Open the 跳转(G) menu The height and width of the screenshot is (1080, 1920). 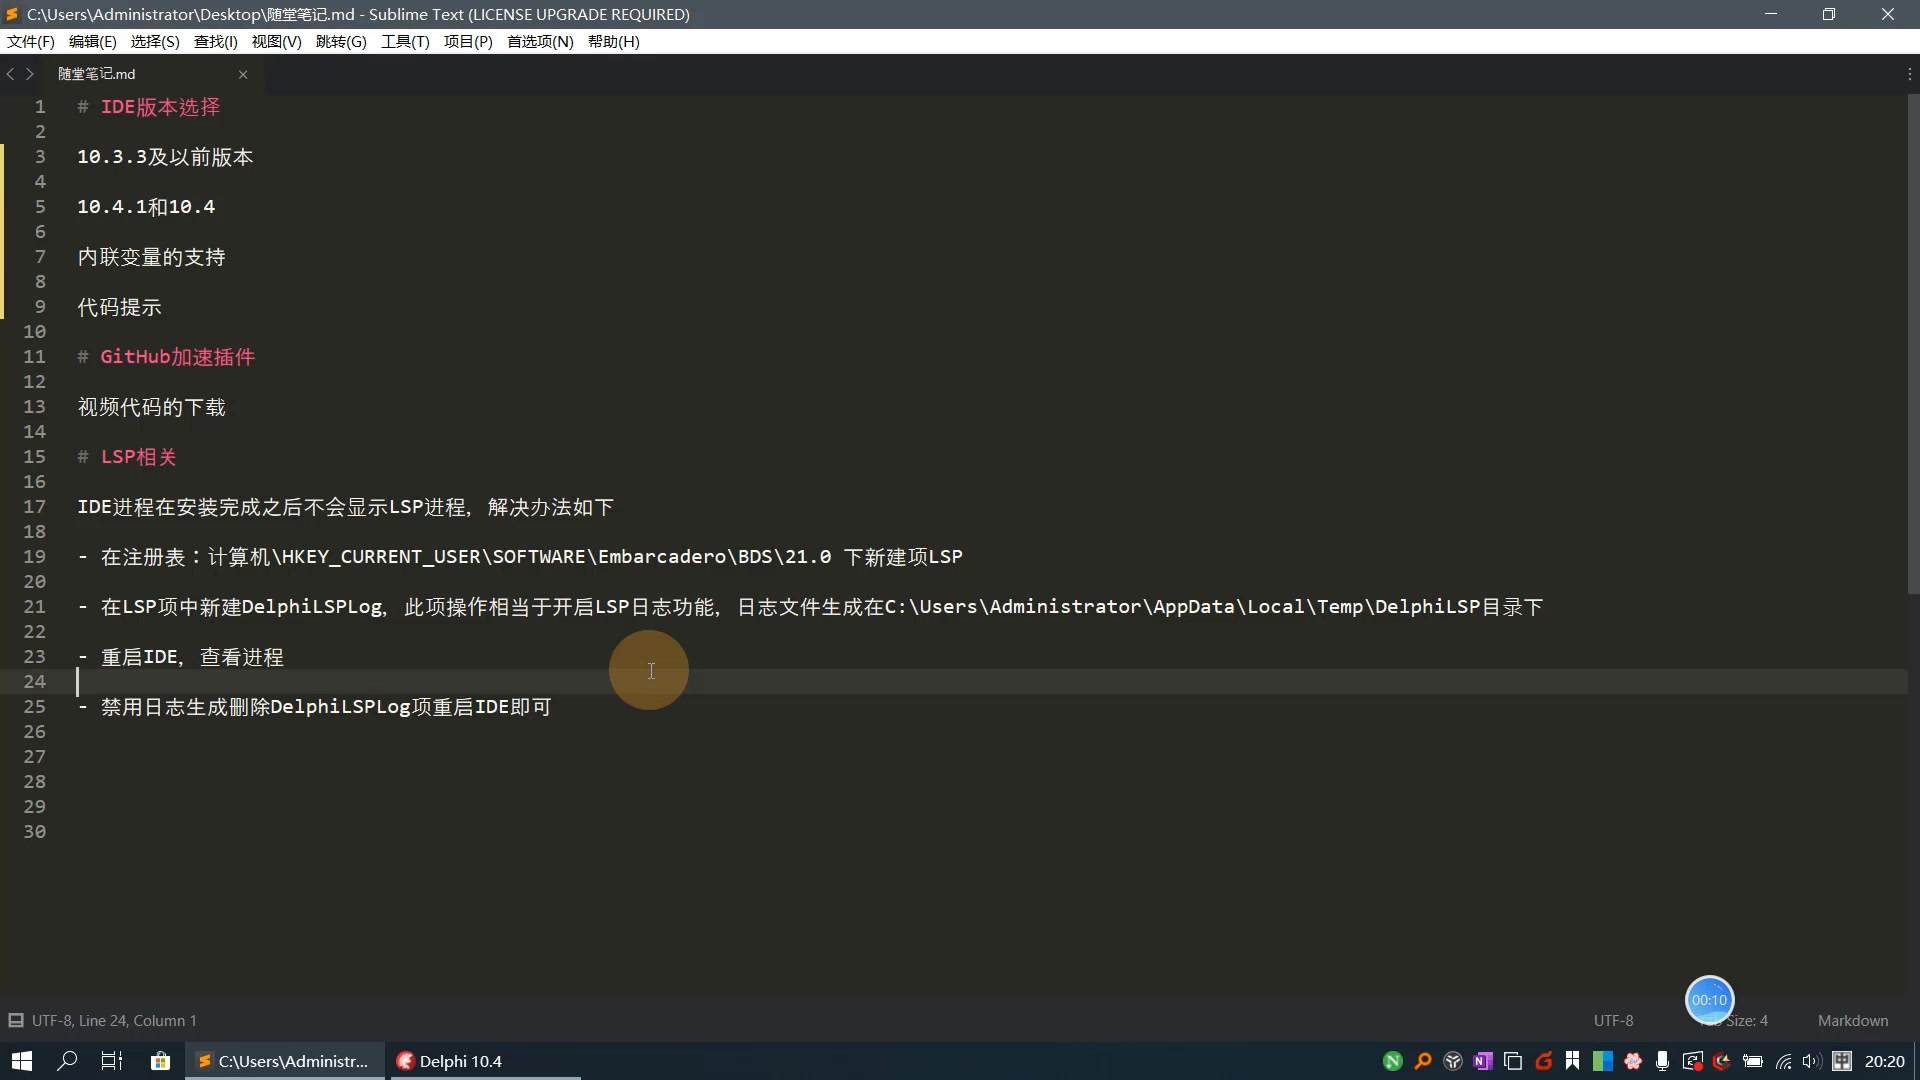click(341, 41)
